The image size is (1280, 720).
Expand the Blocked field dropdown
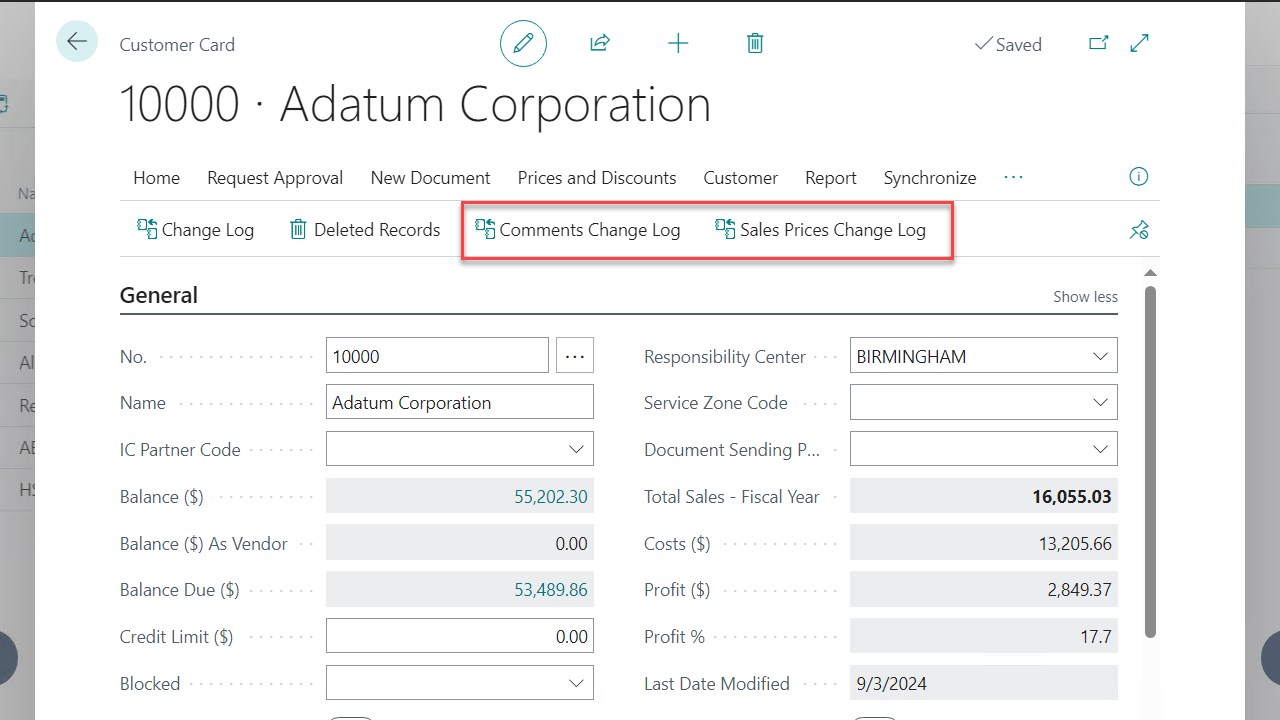575,682
